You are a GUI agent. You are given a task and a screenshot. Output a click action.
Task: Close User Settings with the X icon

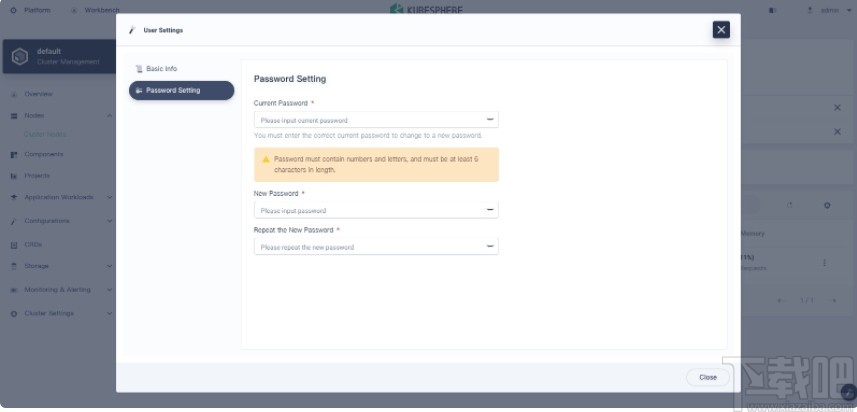pos(721,30)
